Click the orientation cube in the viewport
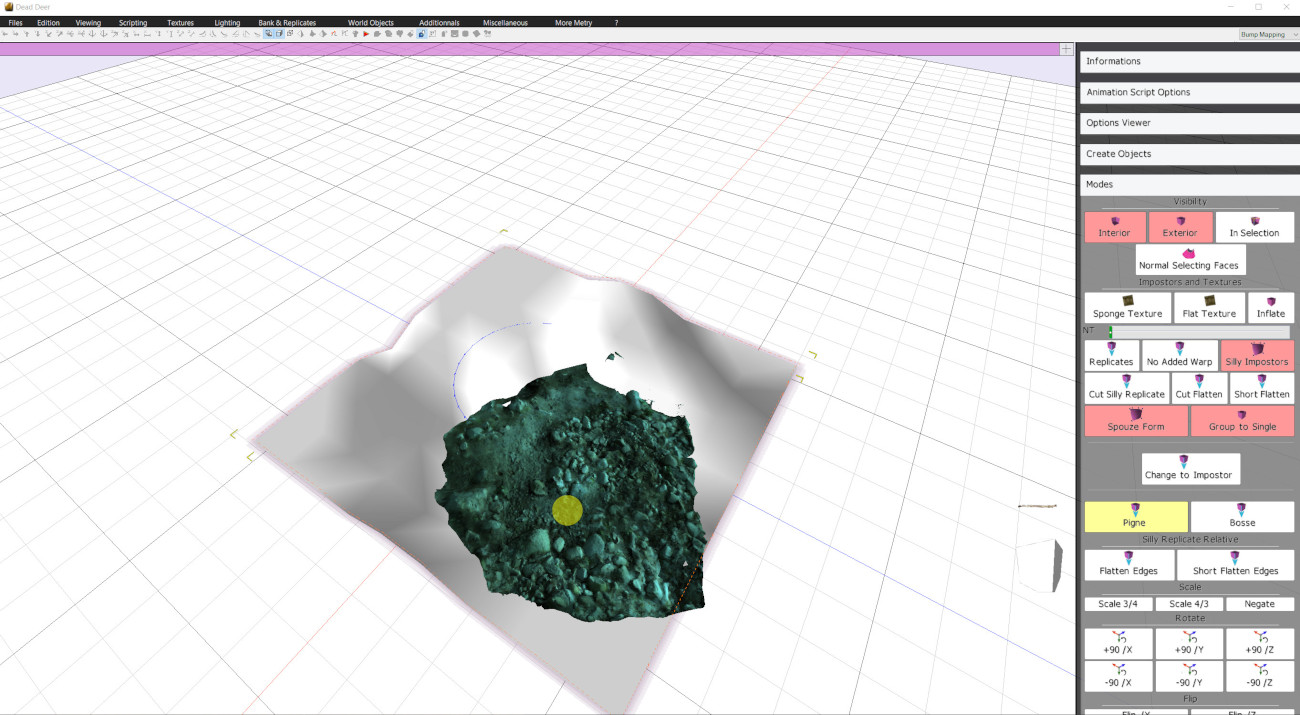The height and width of the screenshot is (715, 1300). tap(1040, 565)
